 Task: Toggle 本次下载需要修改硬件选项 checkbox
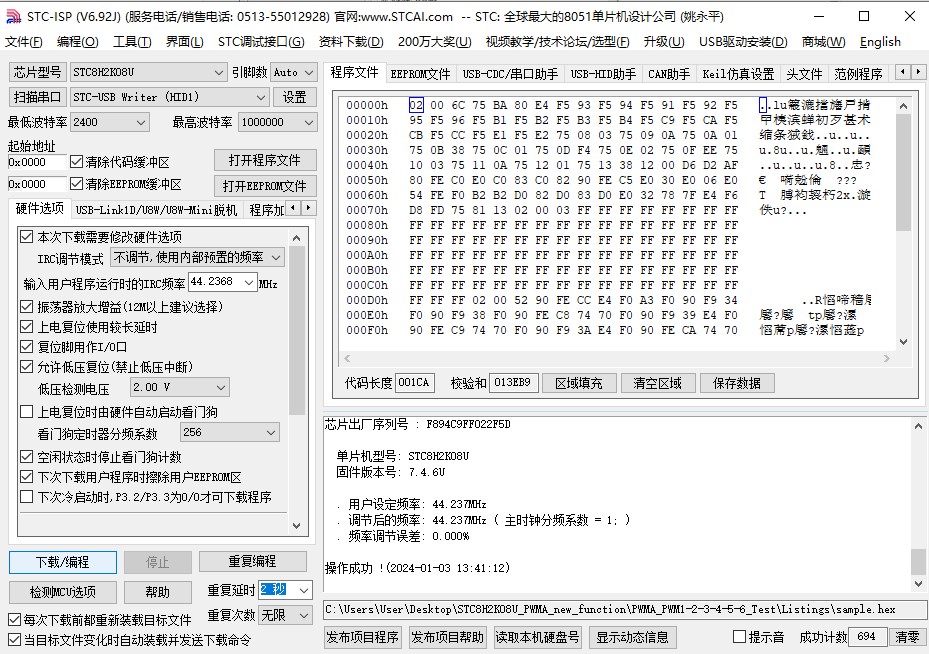tap(27, 236)
